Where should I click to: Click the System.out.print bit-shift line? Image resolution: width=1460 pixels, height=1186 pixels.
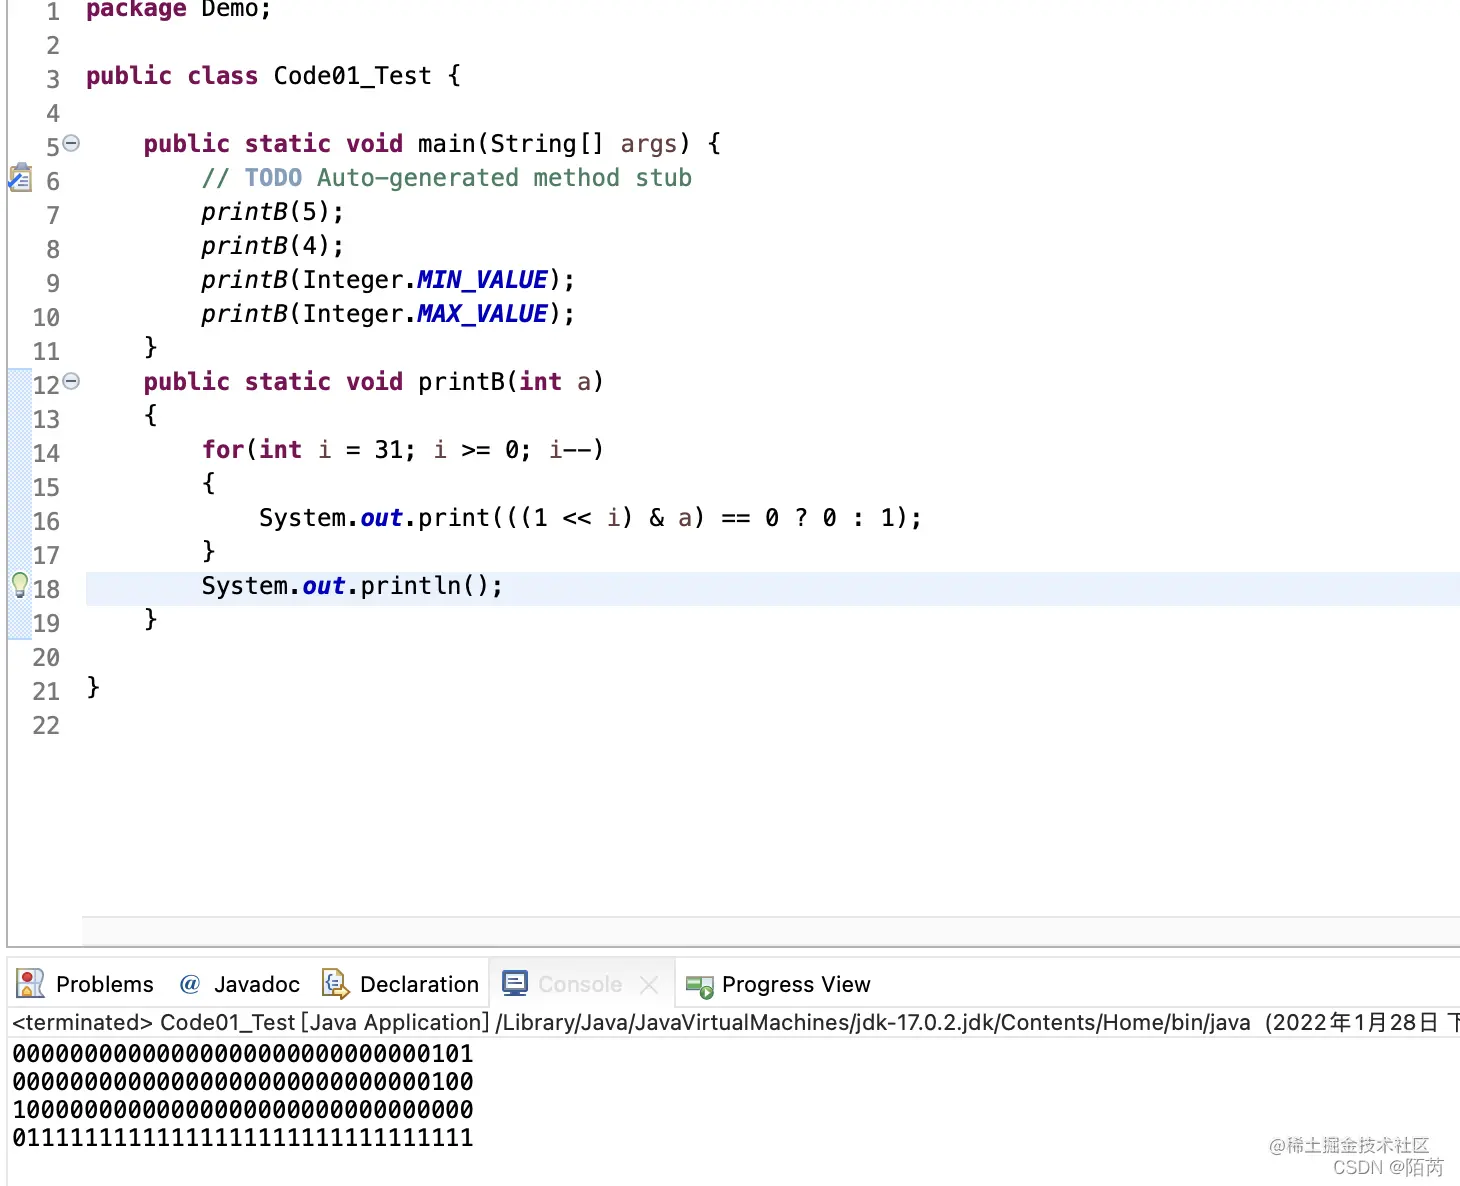click(590, 518)
